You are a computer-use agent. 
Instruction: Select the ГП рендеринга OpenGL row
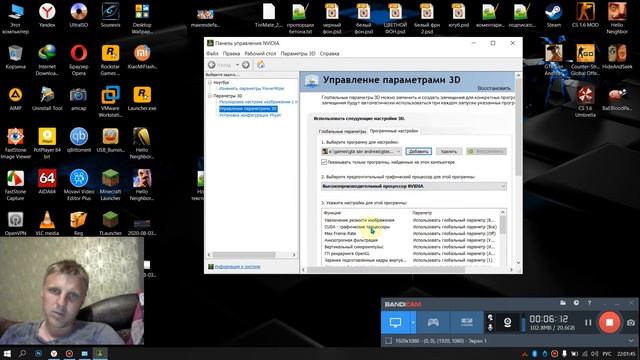tap(410, 253)
